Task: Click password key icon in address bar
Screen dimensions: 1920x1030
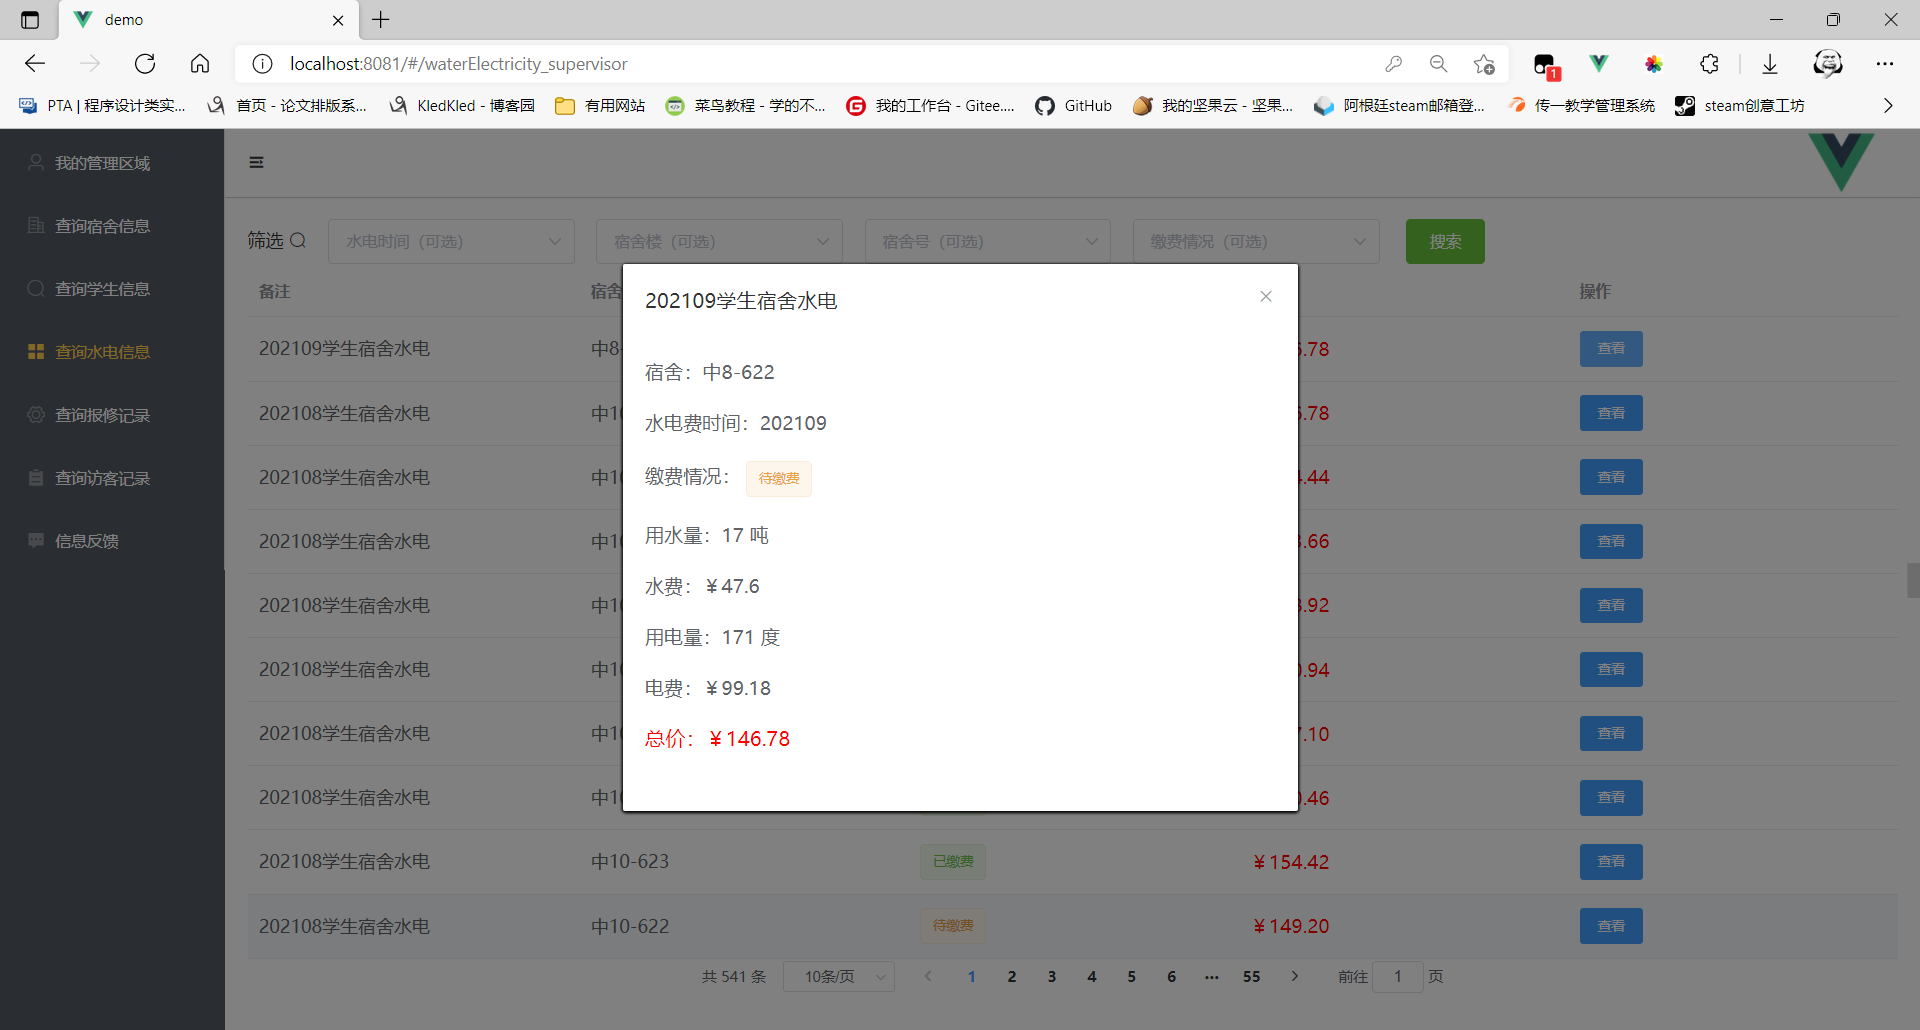Action: click(x=1394, y=64)
